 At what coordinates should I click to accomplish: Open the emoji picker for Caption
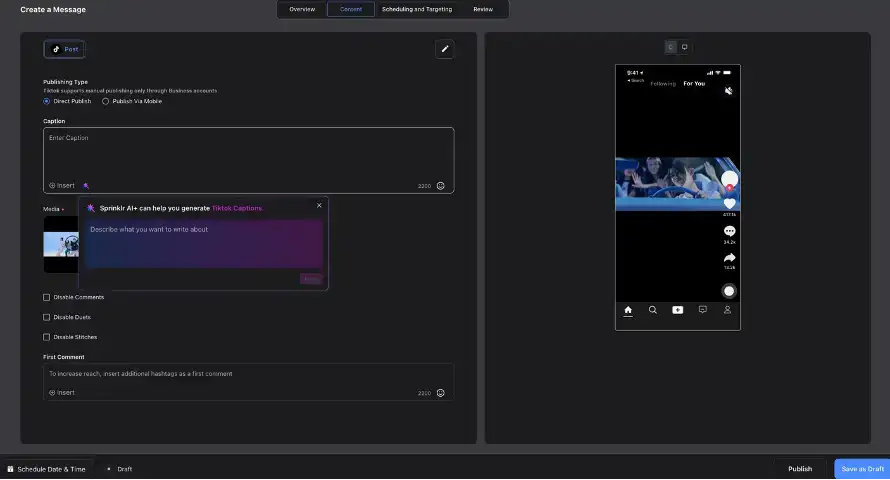click(440, 186)
